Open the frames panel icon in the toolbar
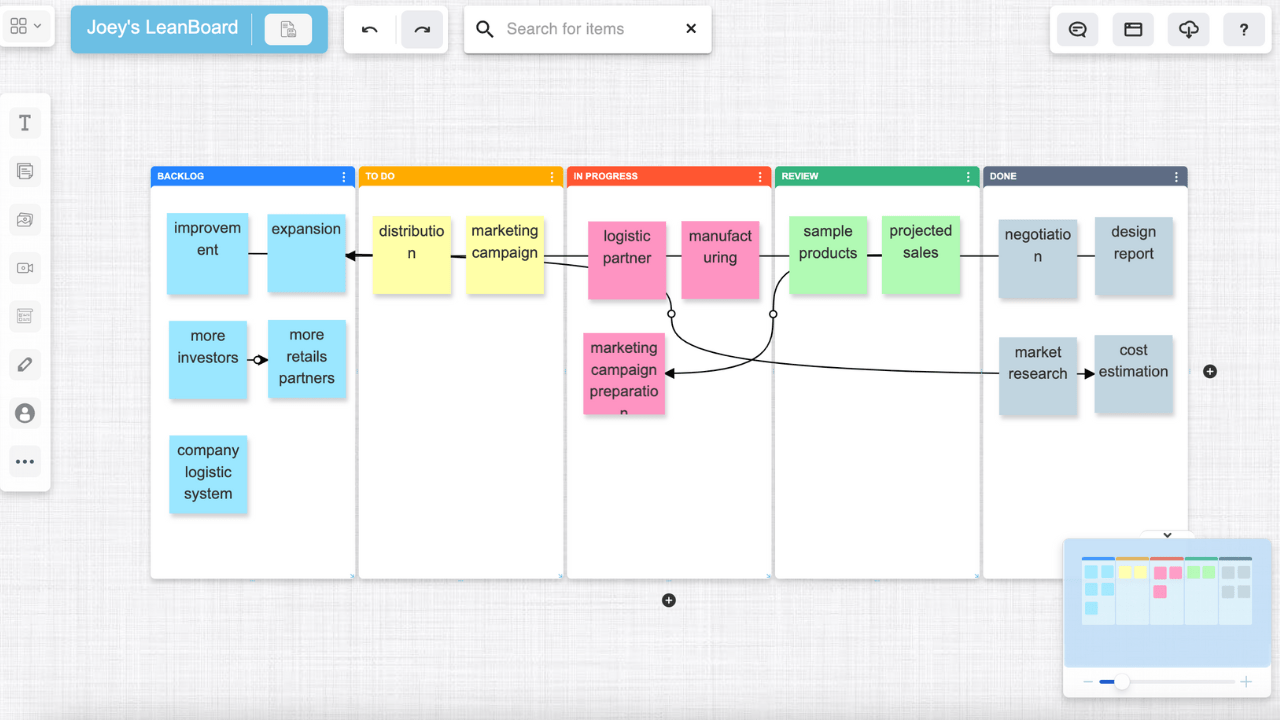 (1133, 29)
